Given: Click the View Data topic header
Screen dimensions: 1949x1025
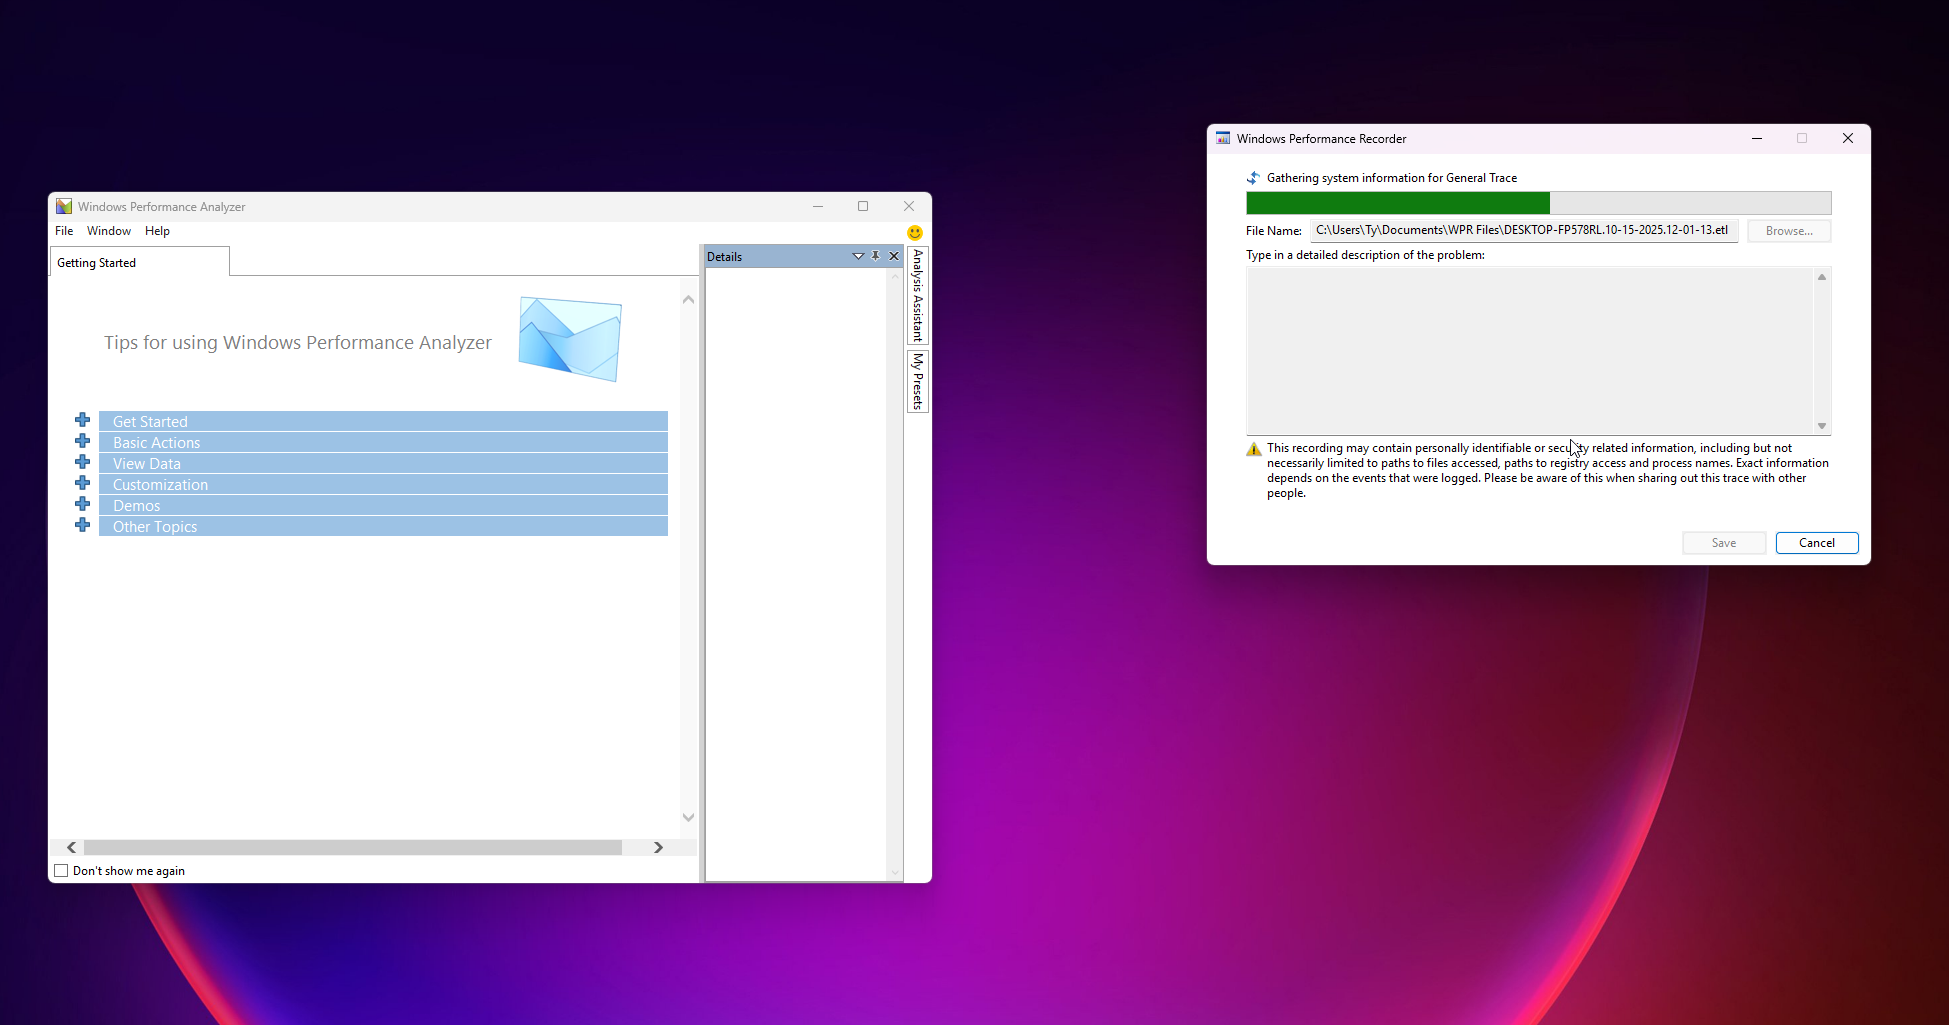Looking at the screenshot, I should click(x=383, y=463).
